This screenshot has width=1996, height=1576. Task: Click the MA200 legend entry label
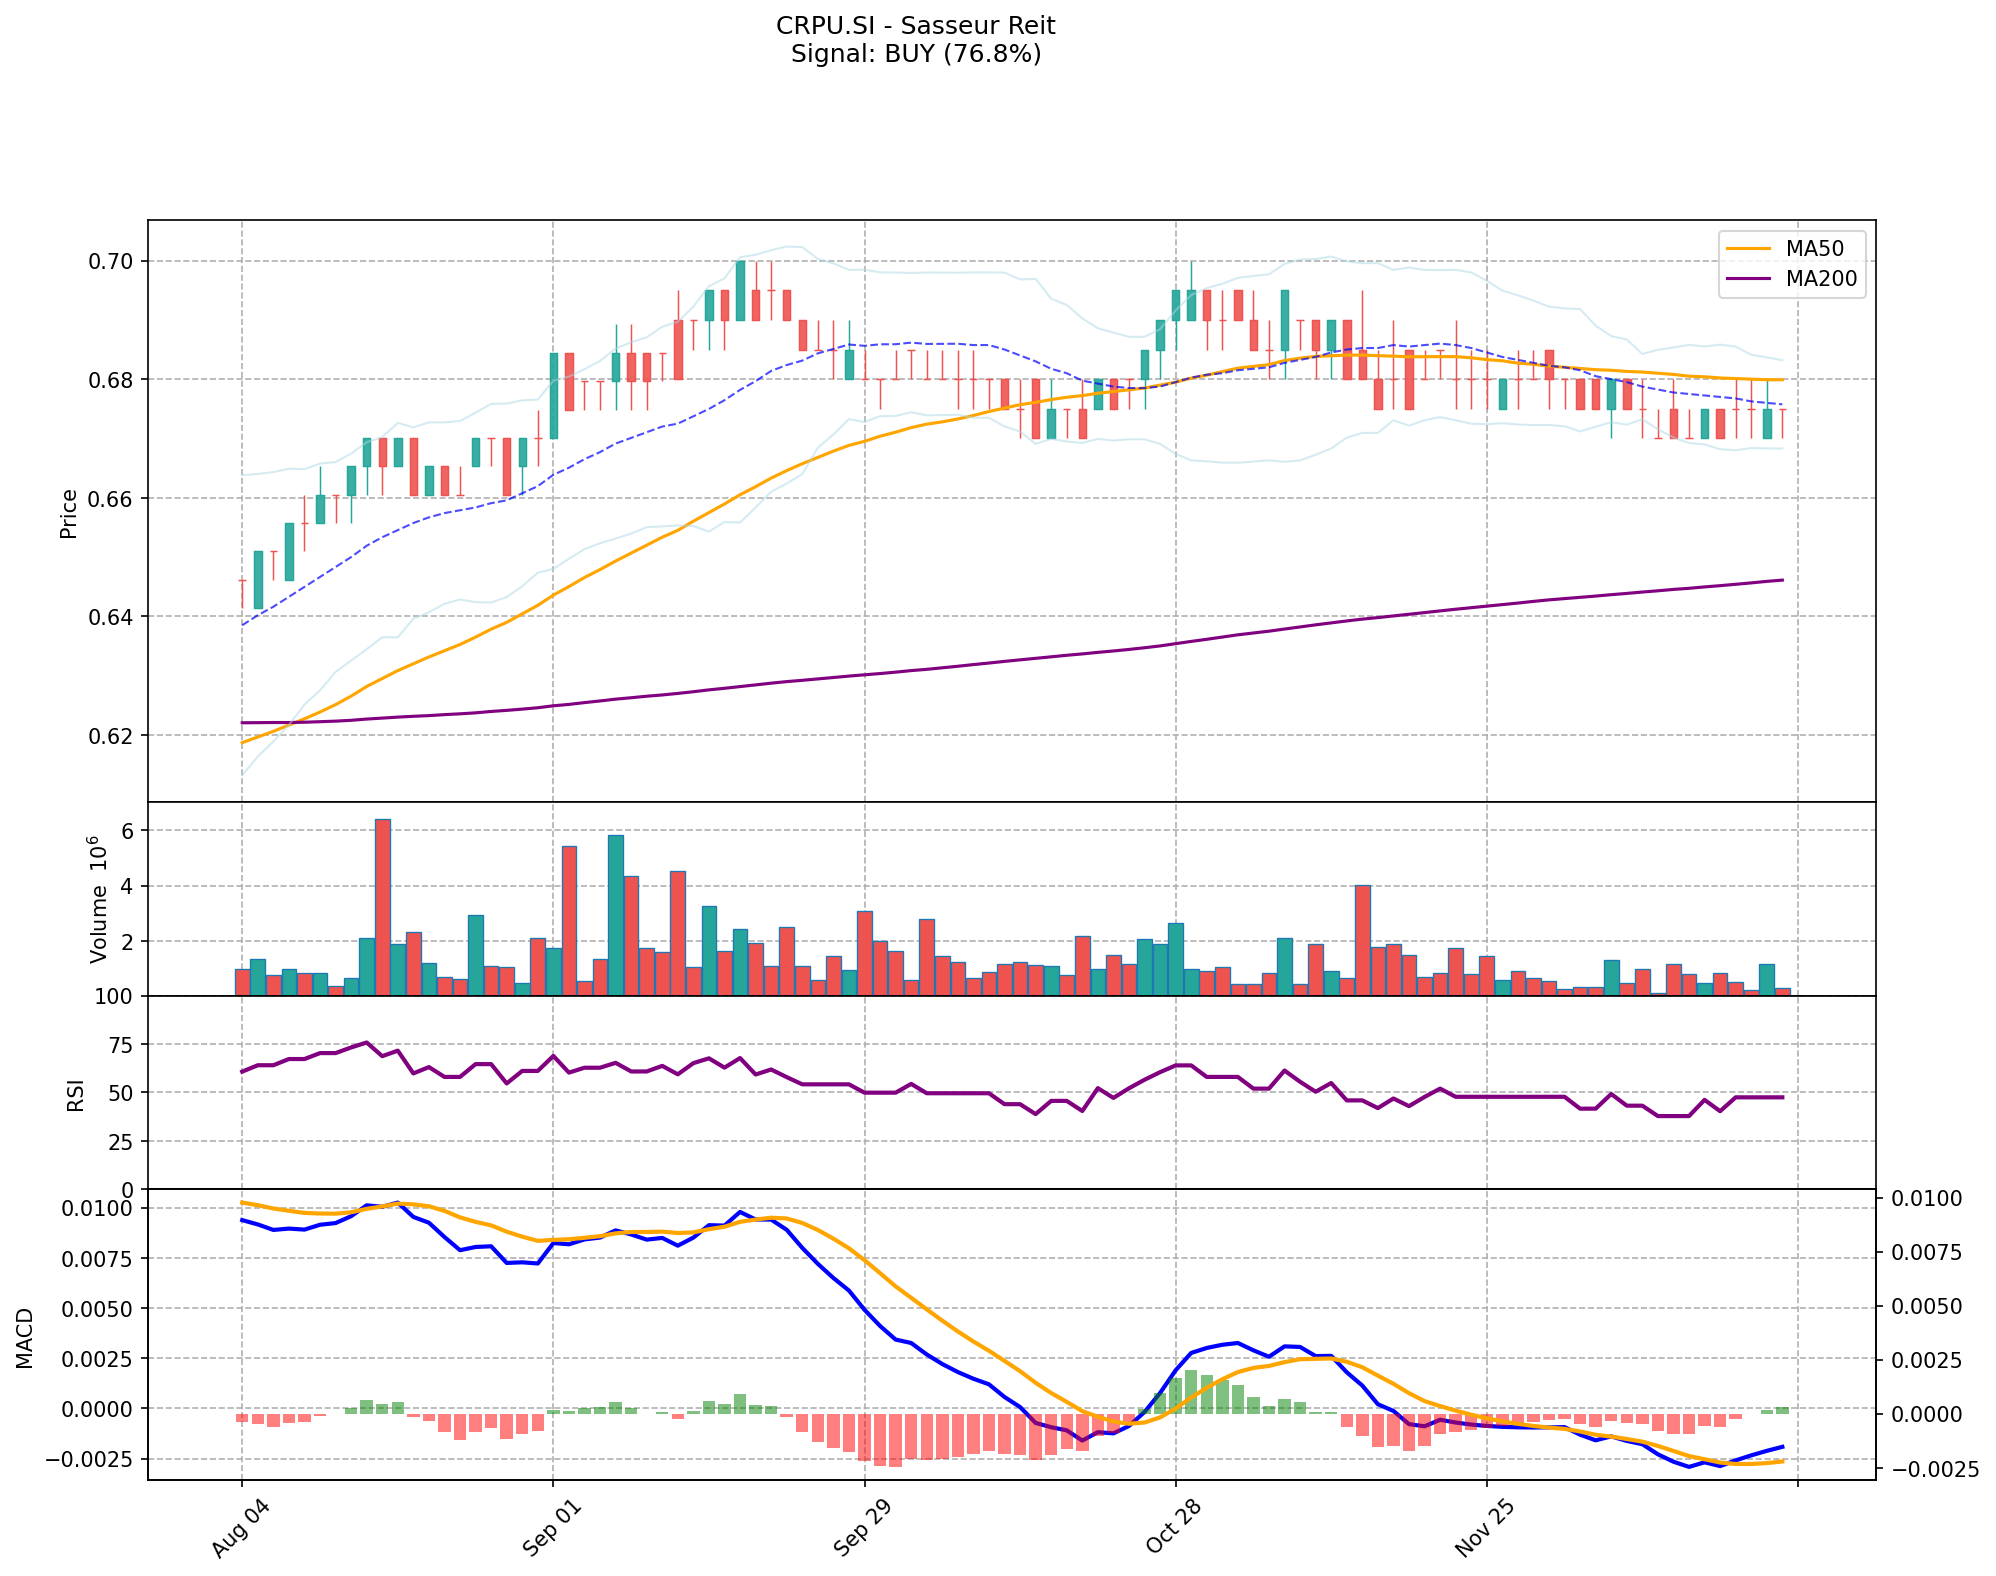click(1821, 279)
